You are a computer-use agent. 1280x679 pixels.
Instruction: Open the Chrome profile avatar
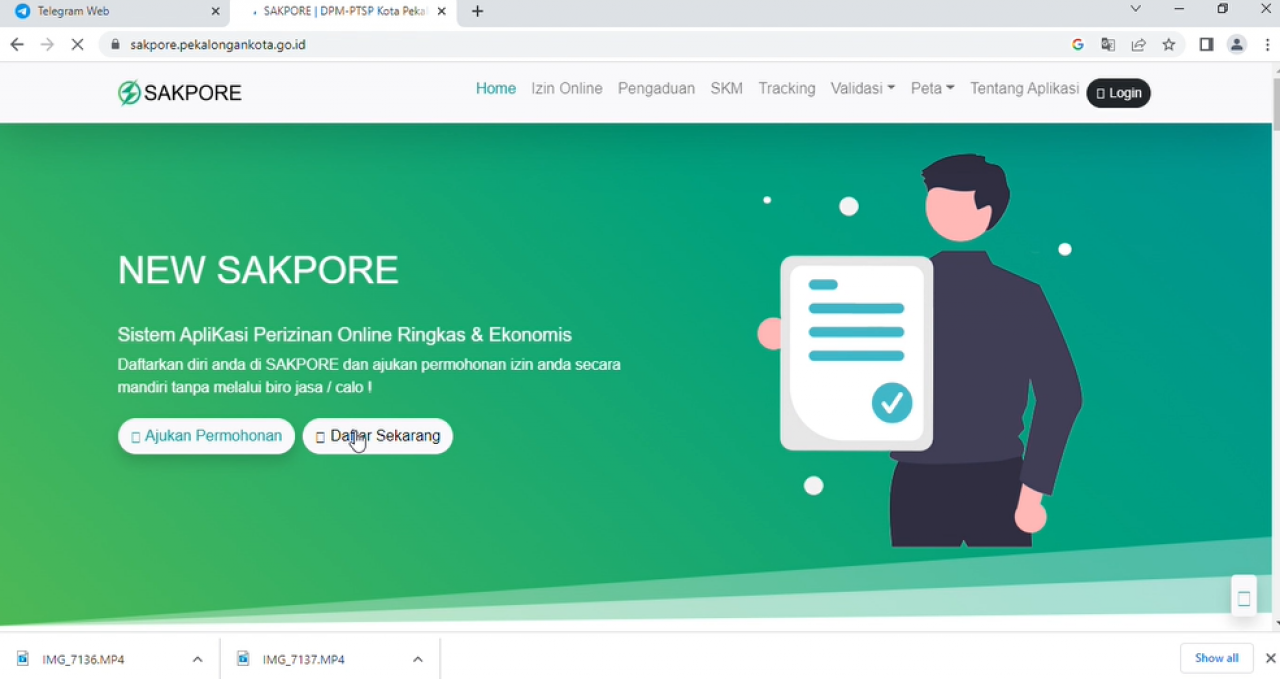pos(1237,44)
